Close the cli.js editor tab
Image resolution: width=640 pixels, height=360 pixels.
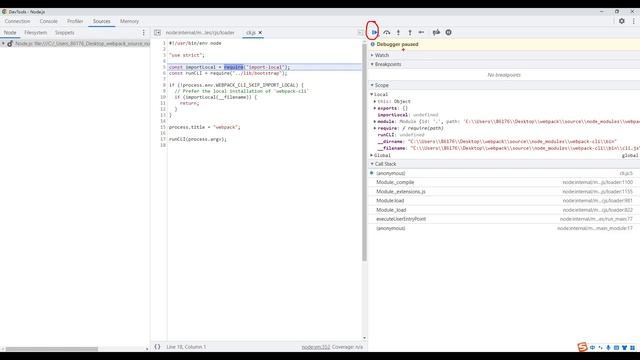point(260,32)
